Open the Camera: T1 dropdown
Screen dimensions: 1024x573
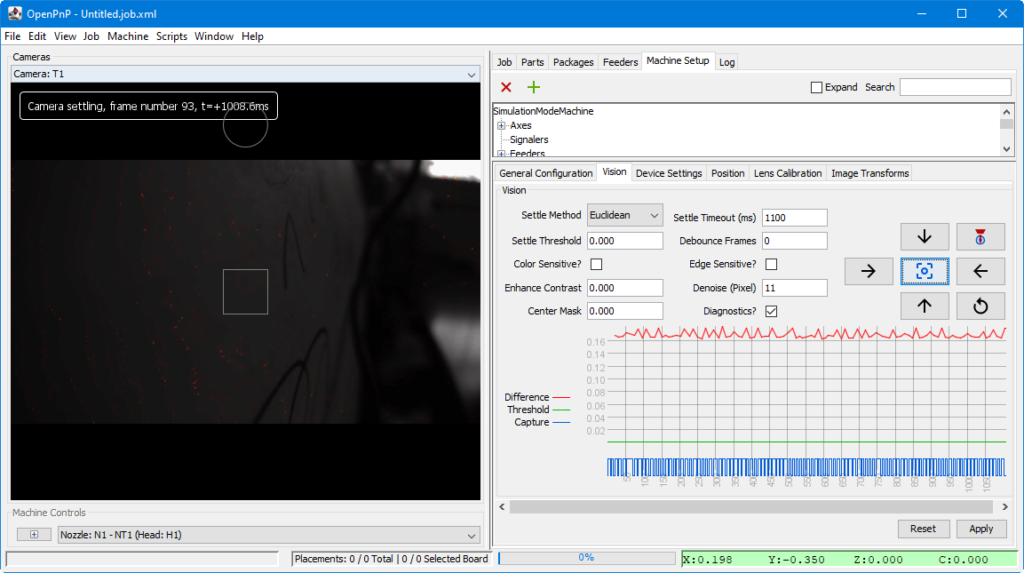pyautogui.click(x=246, y=74)
